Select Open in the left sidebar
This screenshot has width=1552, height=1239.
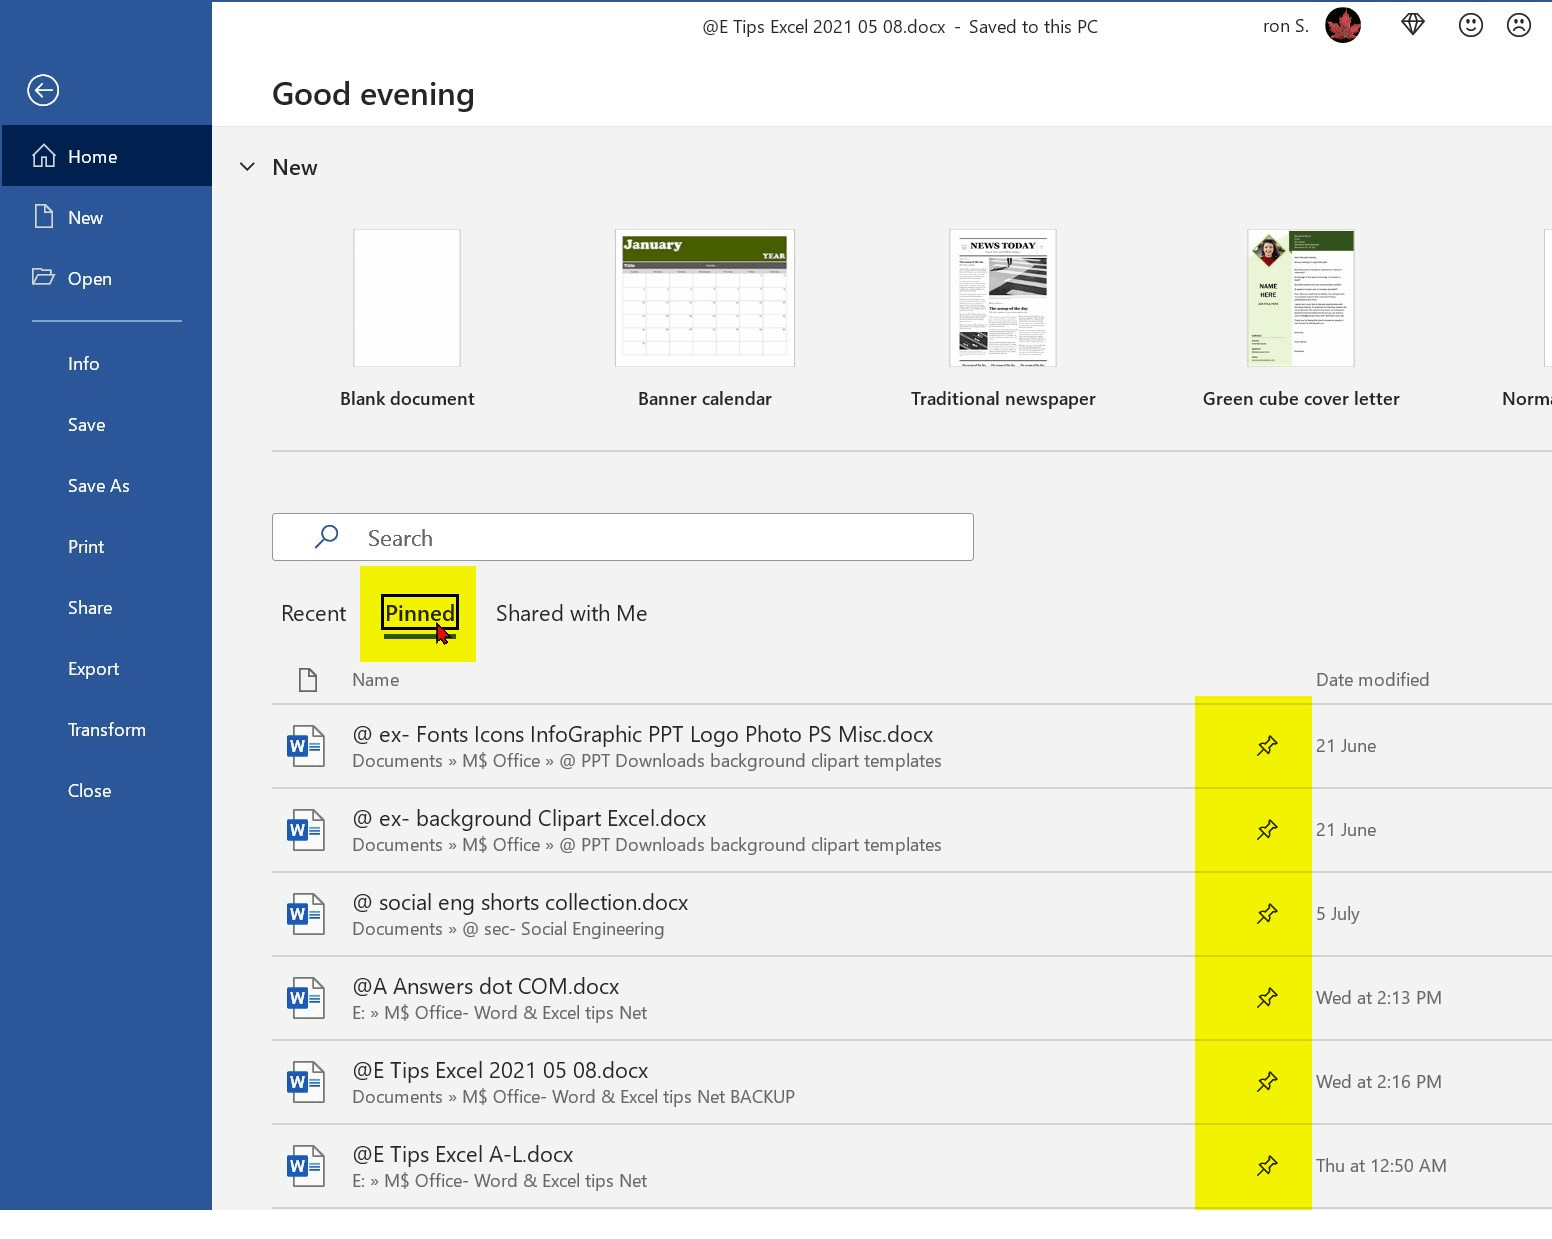pyautogui.click(x=106, y=278)
